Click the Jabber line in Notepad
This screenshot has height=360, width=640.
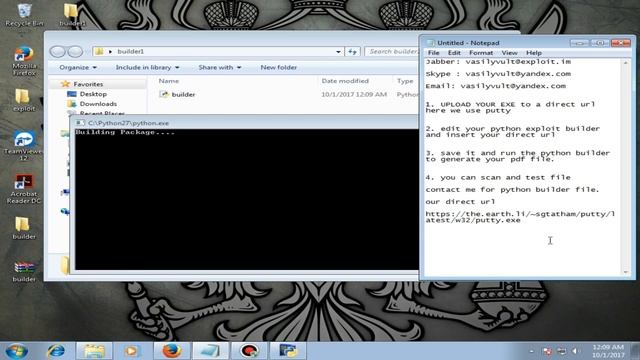pos(498,62)
